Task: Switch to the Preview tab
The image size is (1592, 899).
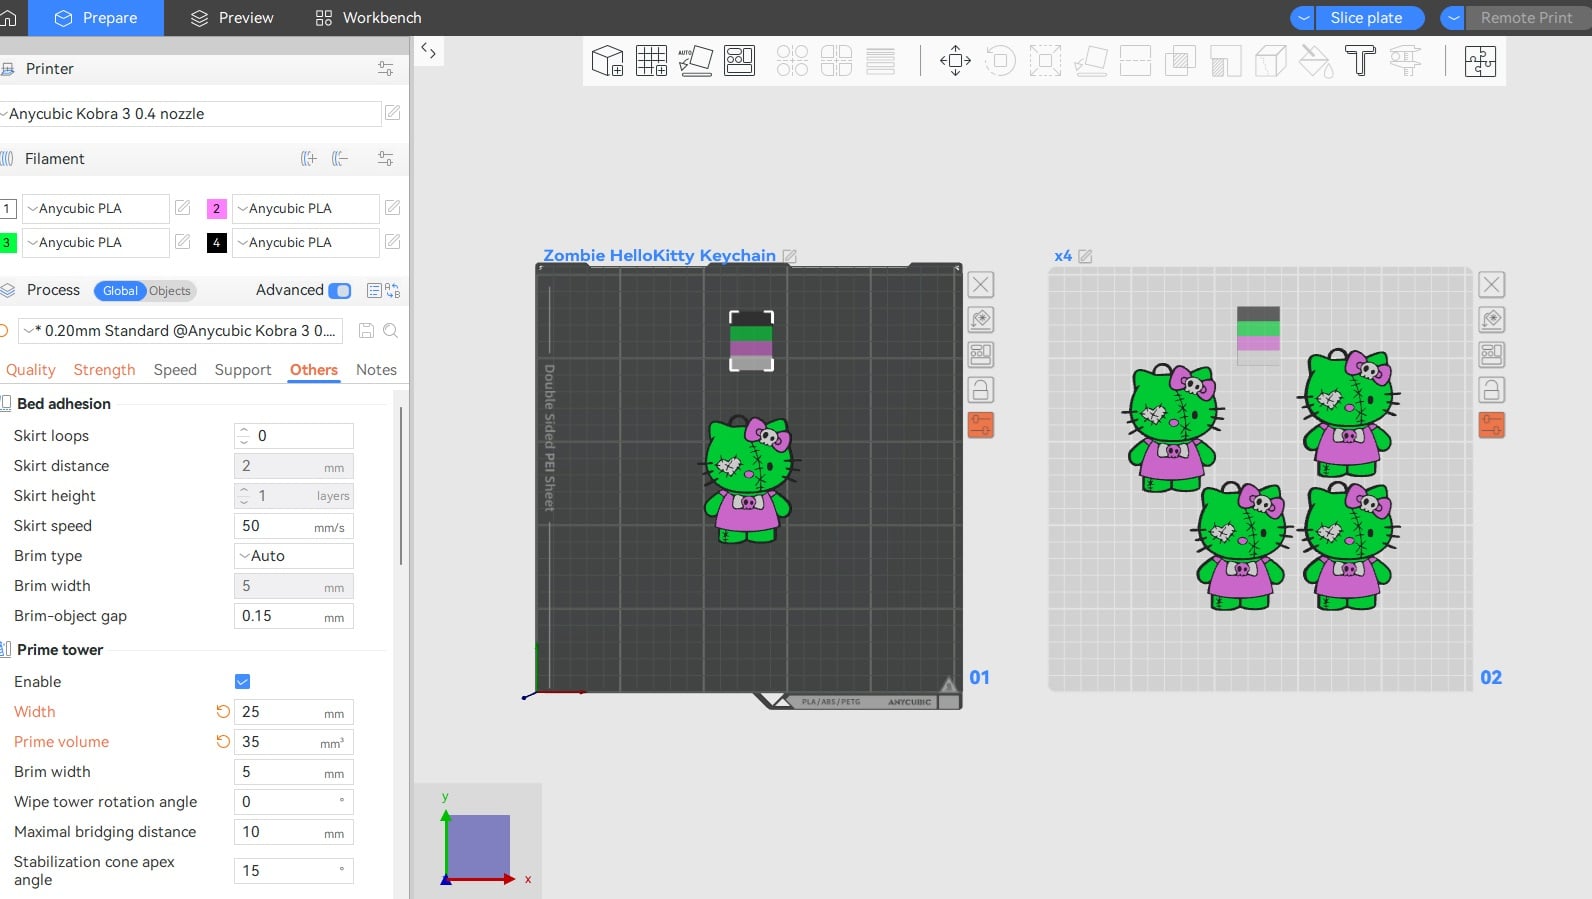Action: [232, 18]
